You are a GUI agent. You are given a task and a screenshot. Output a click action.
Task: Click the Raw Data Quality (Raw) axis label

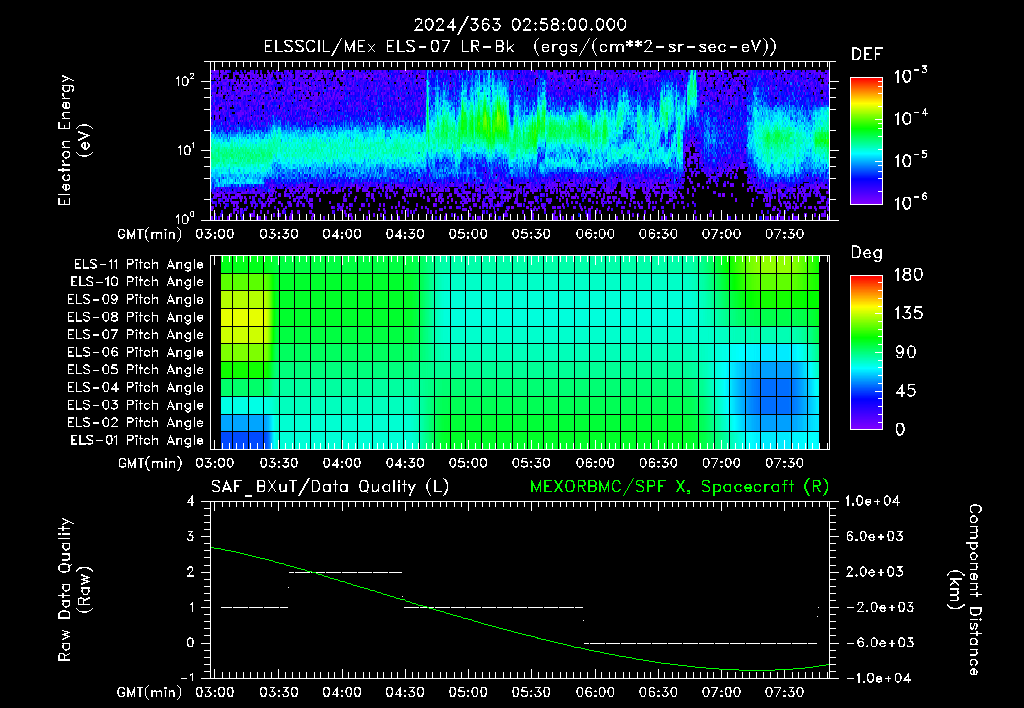click(74, 590)
